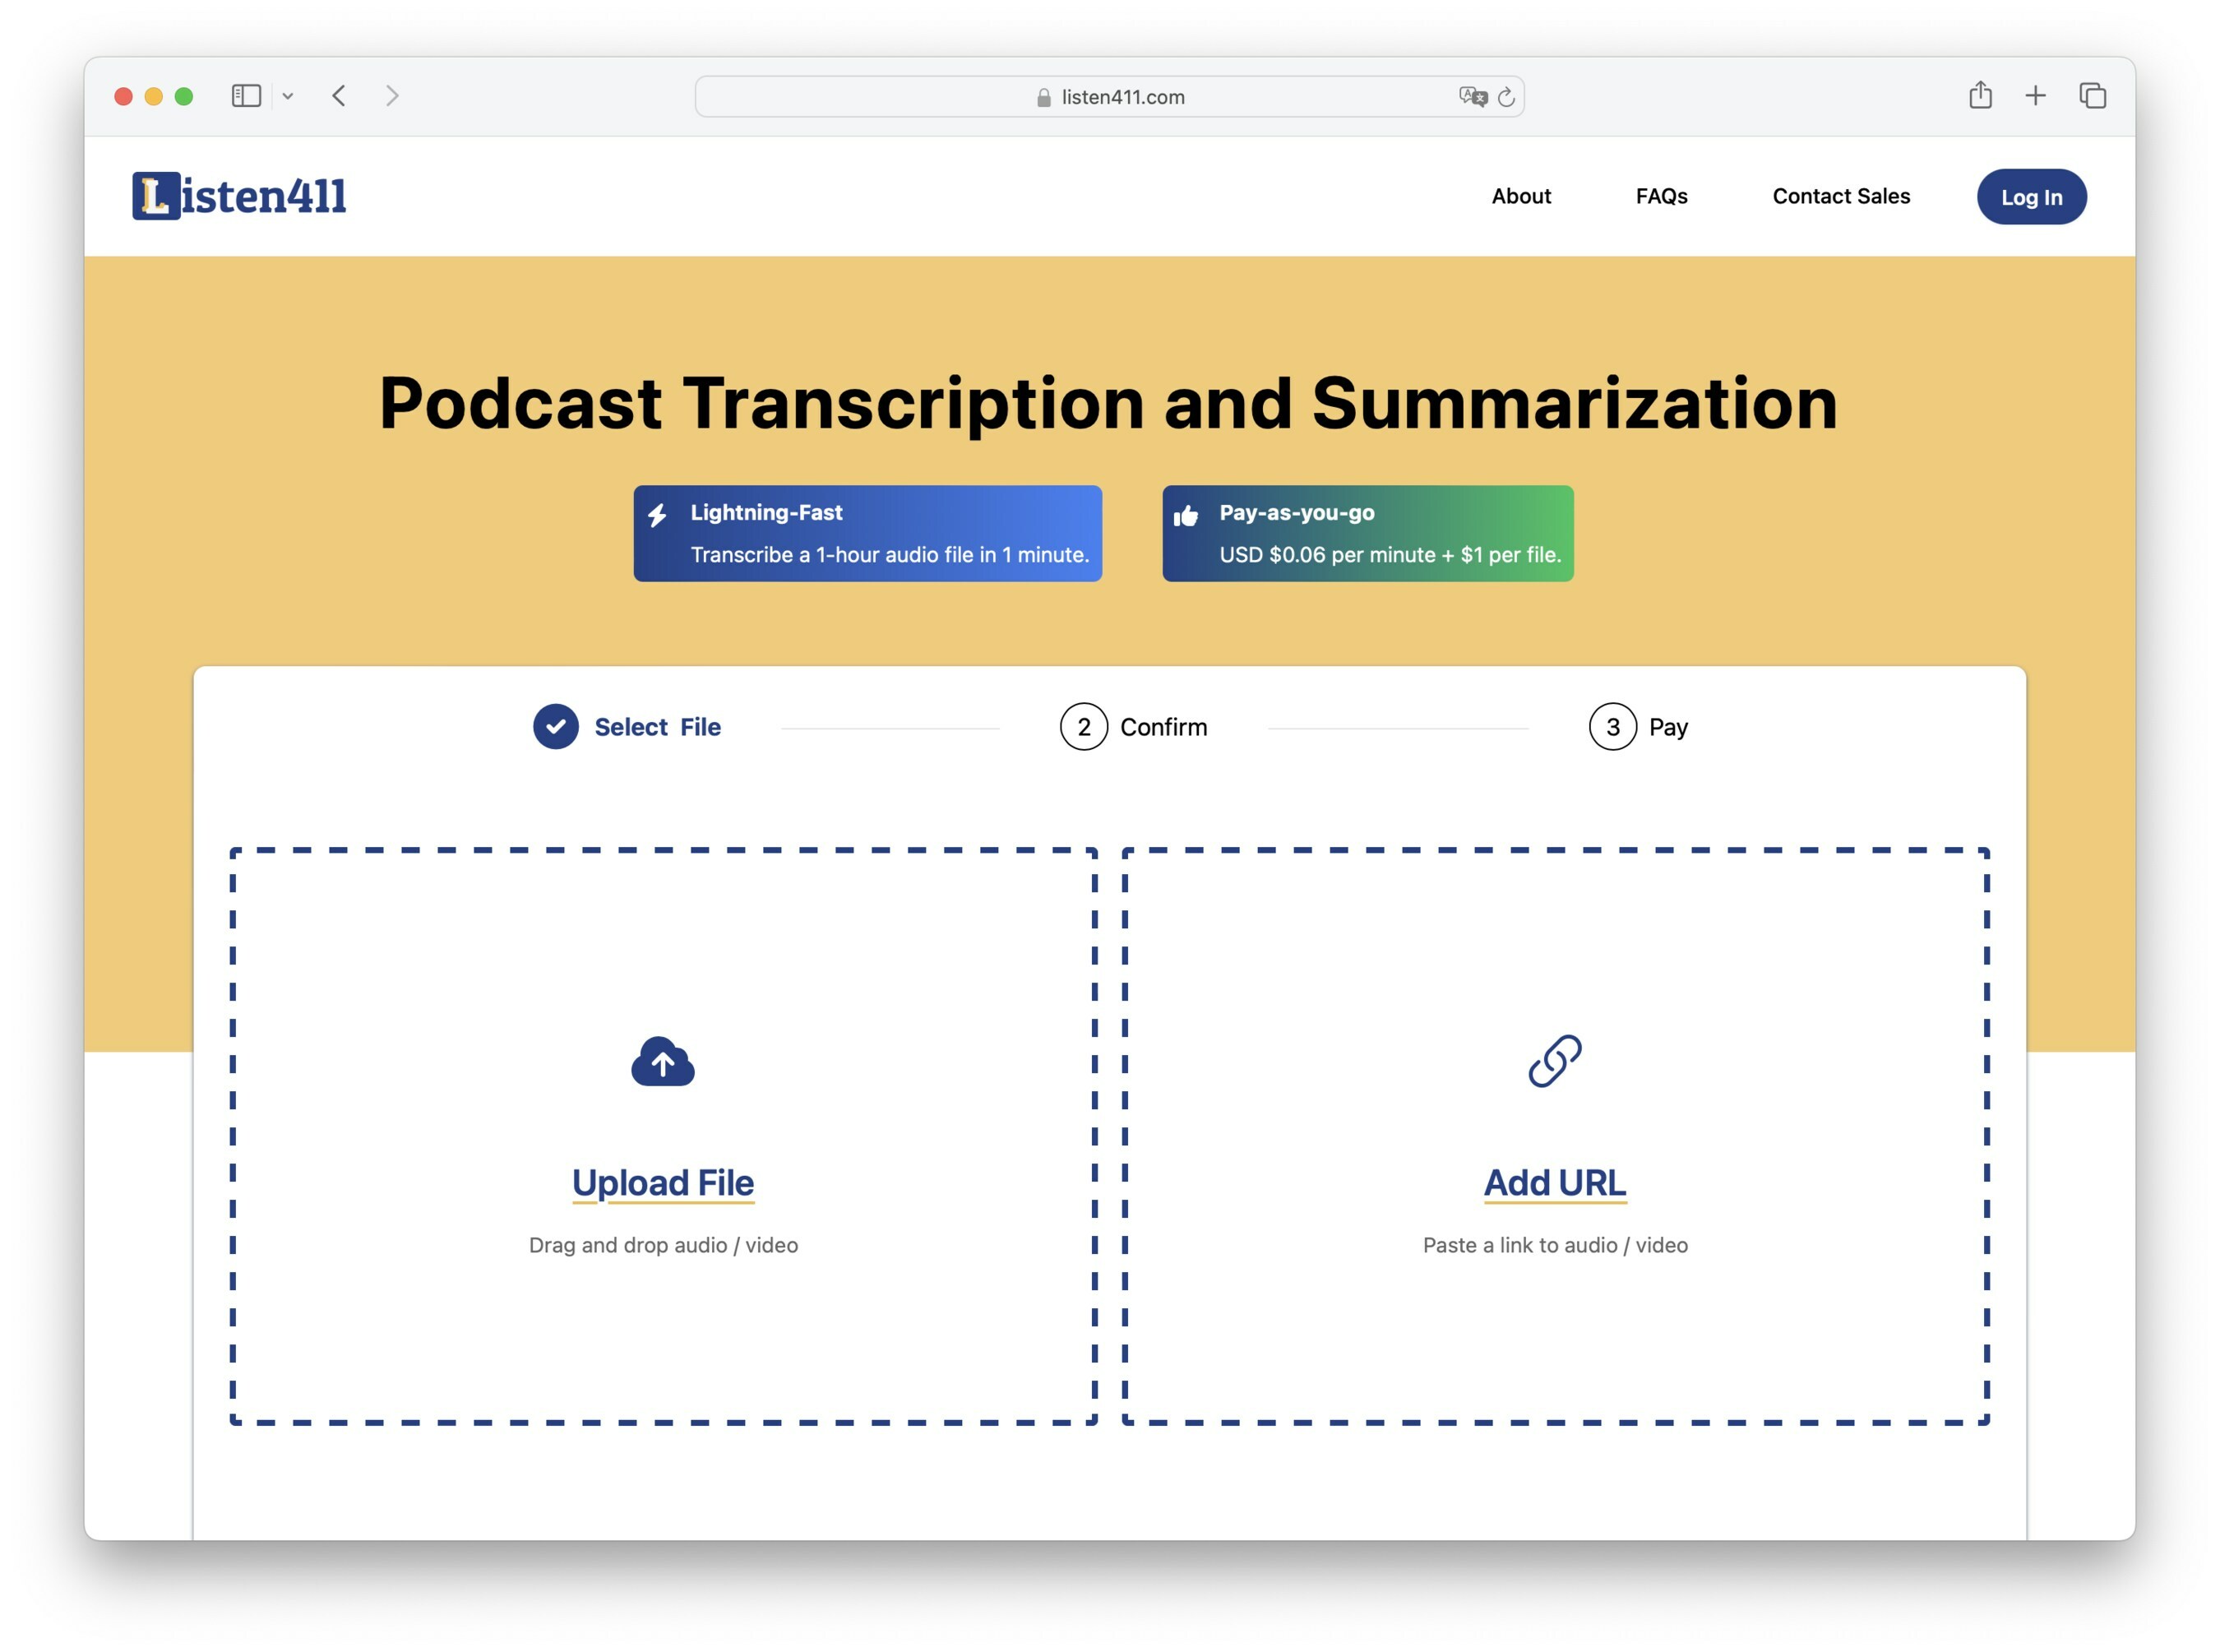Click the listen411.com address bar
2220x1652 pixels.
pos(1110,97)
